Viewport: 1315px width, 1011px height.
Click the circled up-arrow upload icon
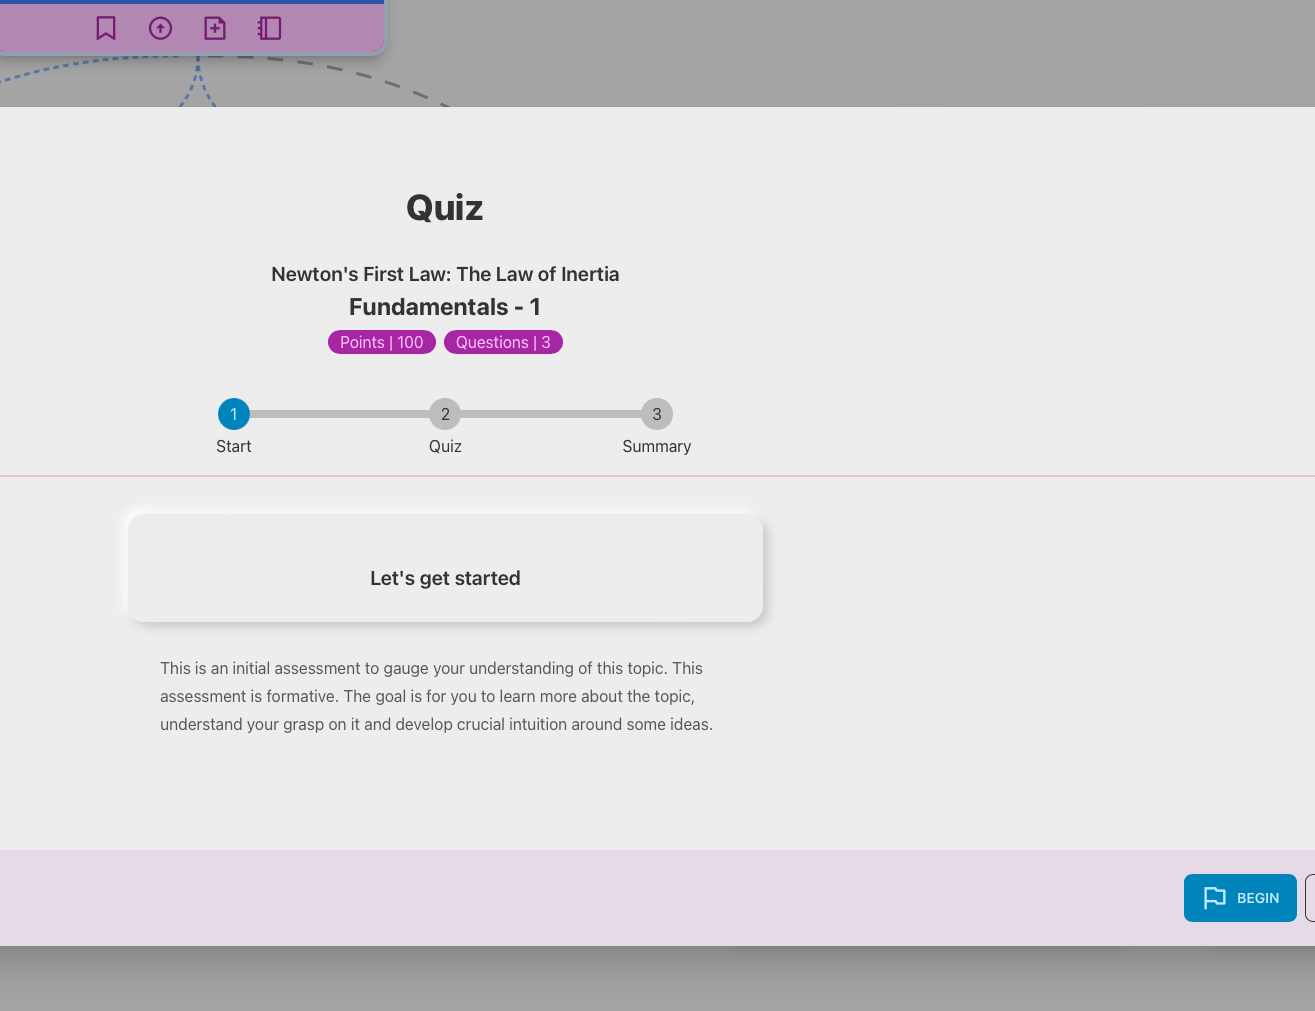tap(160, 28)
